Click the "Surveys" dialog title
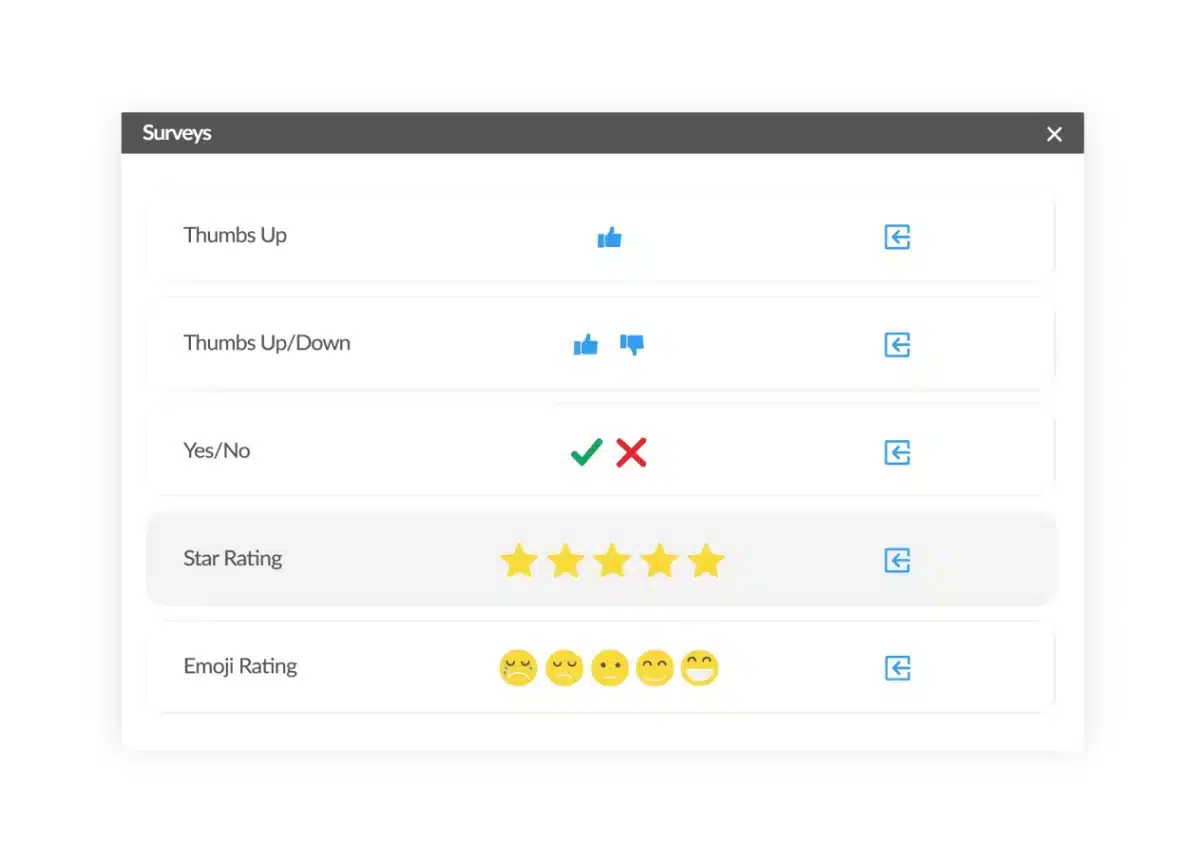Viewport: 1200px width, 844px height. coord(177,133)
